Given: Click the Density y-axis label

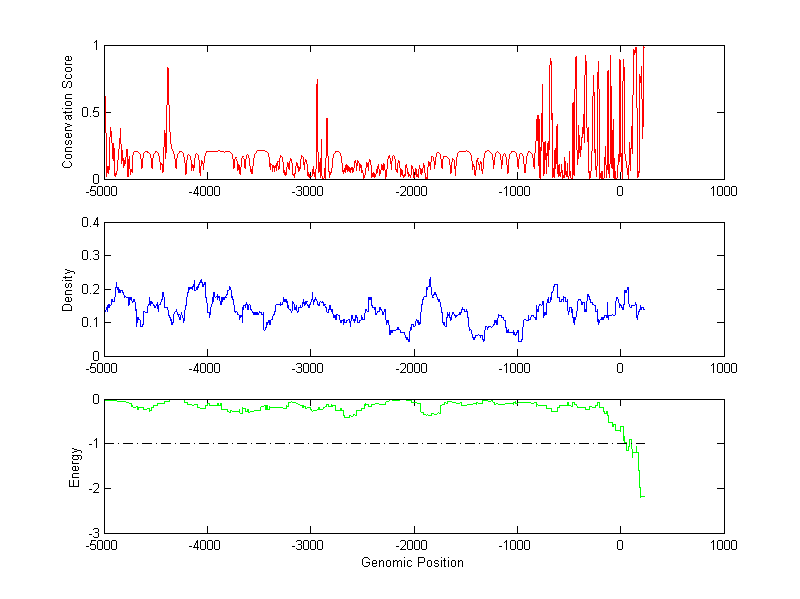Looking at the screenshot, I should [x=68, y=289].
